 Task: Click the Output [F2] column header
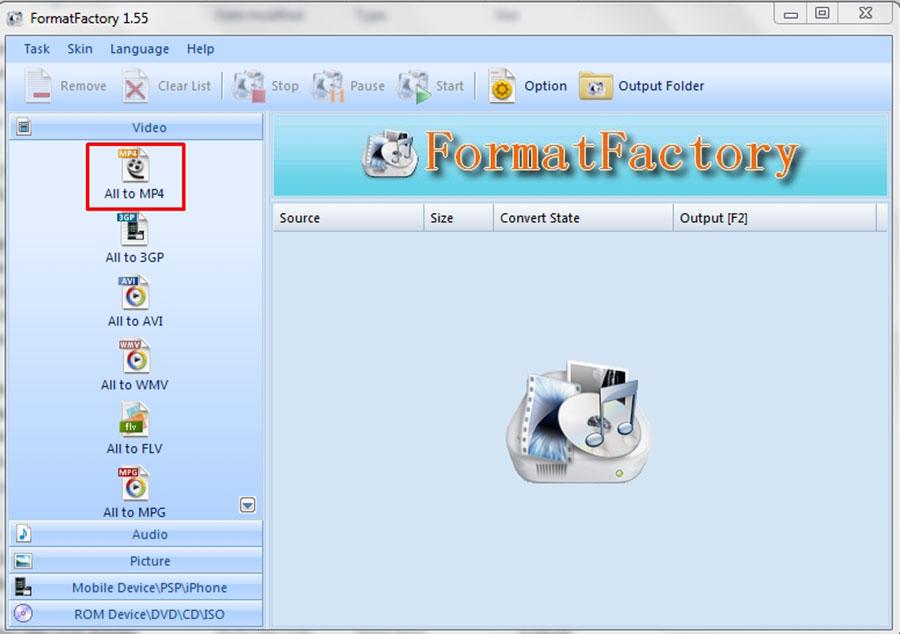pyautogui.click(x=775, y=218)
